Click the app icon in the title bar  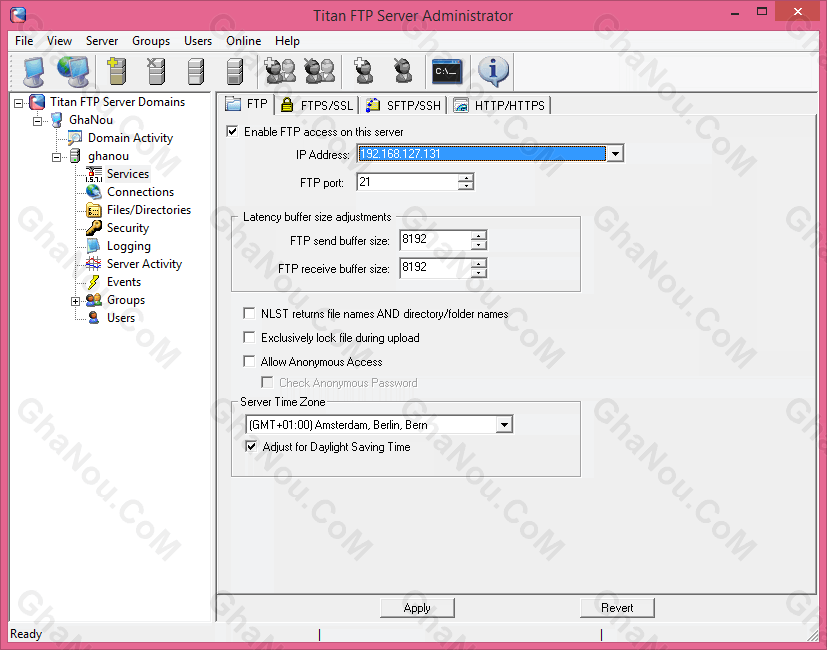[18, 14]
